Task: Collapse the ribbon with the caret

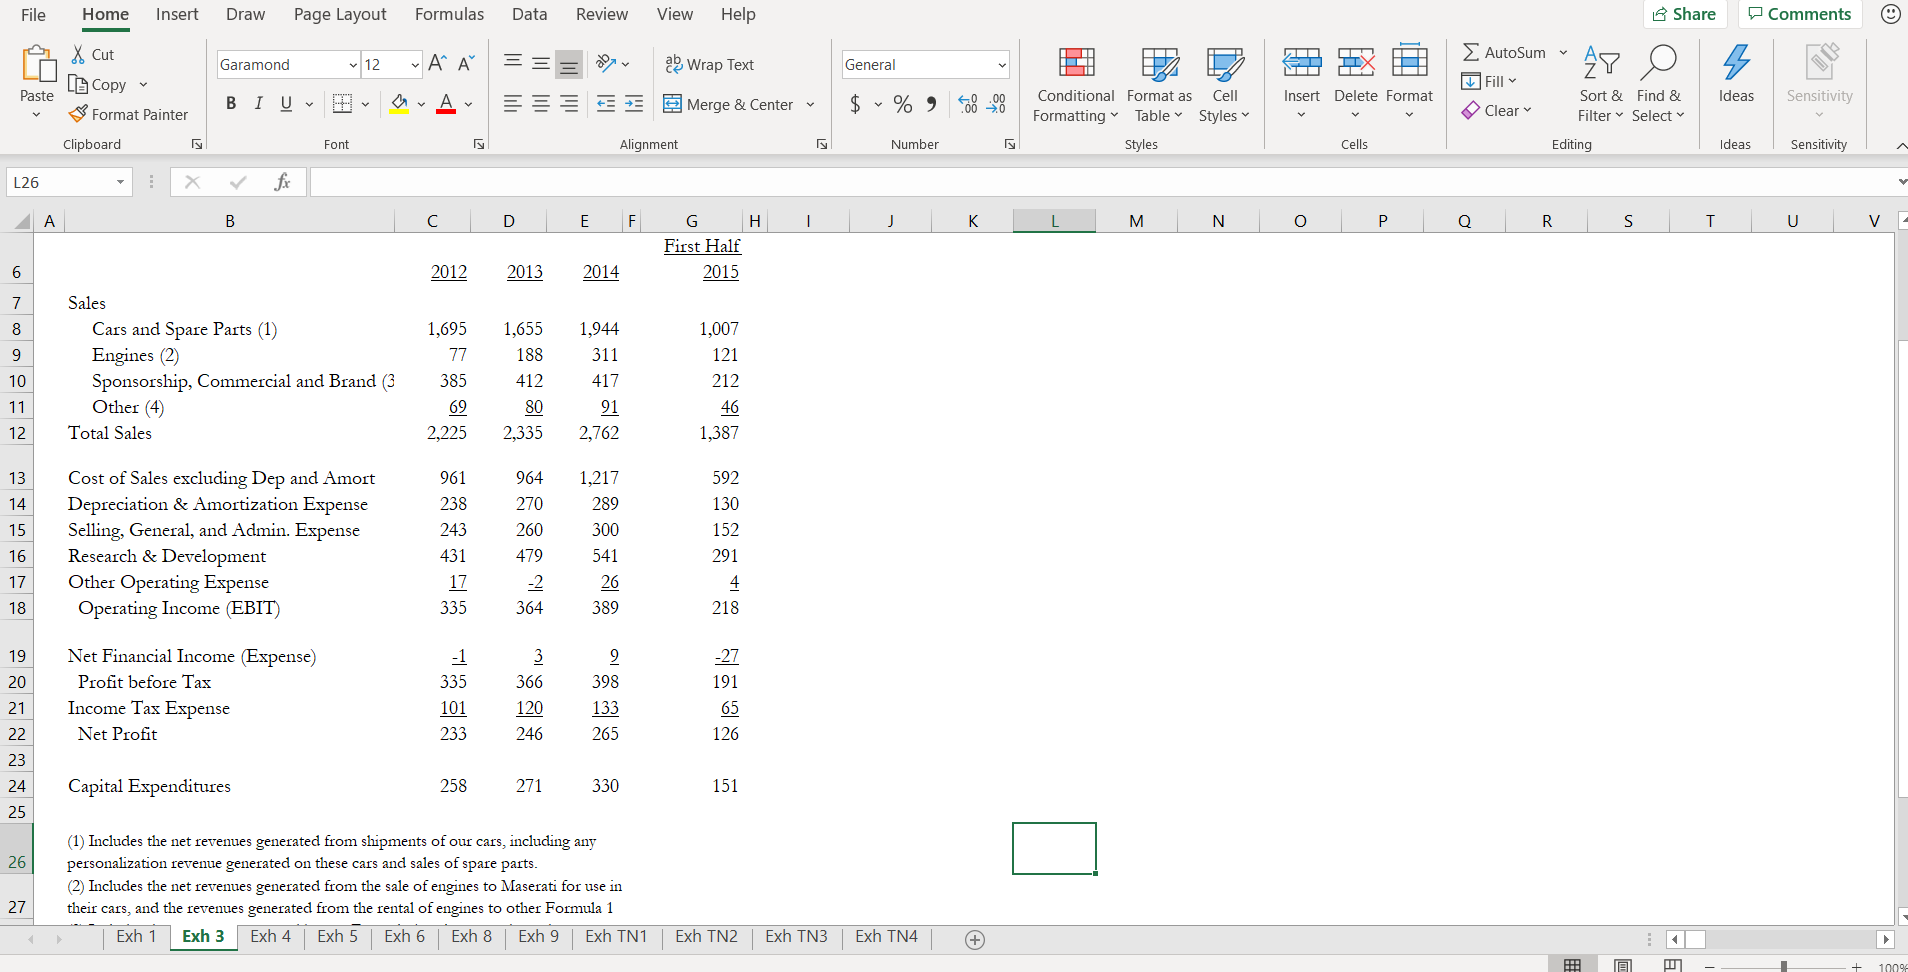Action: click(x=1901, y=145)
